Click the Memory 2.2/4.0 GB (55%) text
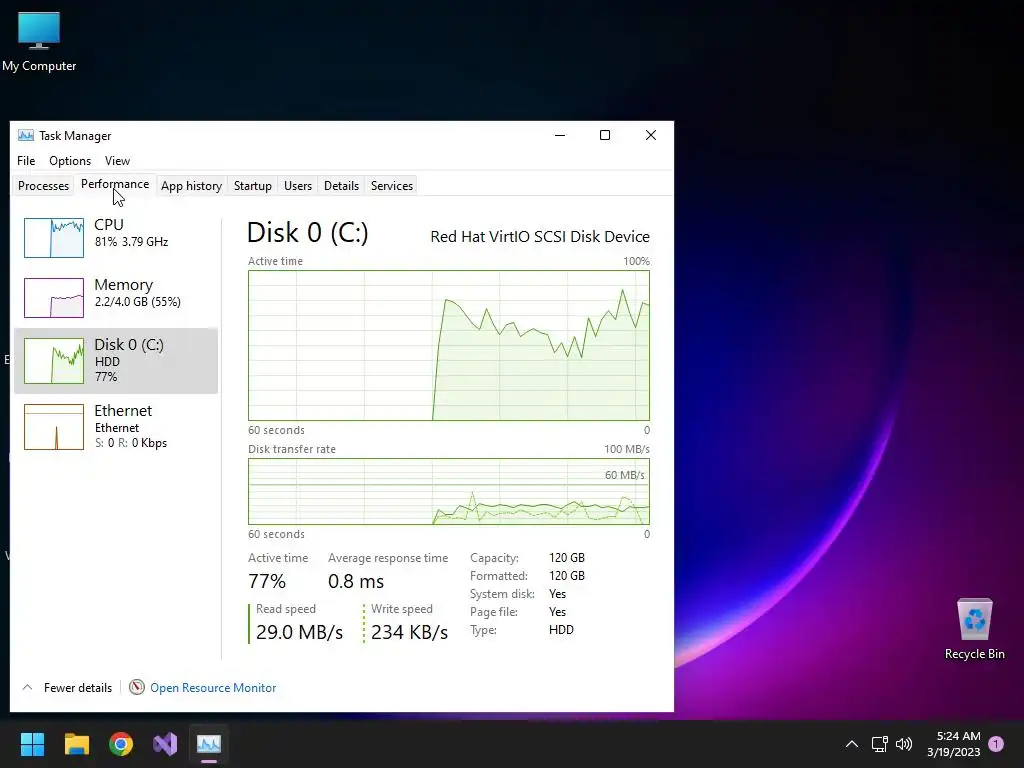Image resolution: width=1024 pixels, height=768 pixels. [138, 302]
